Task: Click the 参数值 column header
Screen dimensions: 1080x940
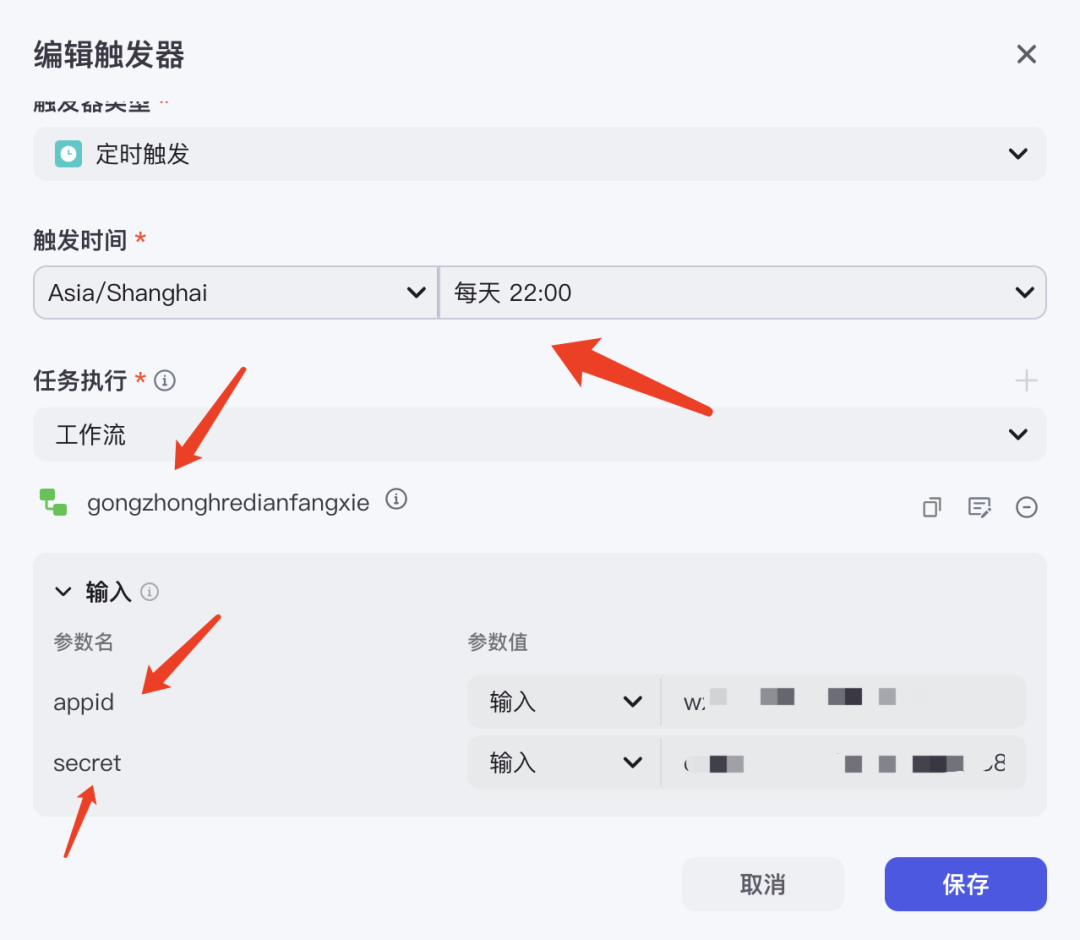Action: (497, 642)
